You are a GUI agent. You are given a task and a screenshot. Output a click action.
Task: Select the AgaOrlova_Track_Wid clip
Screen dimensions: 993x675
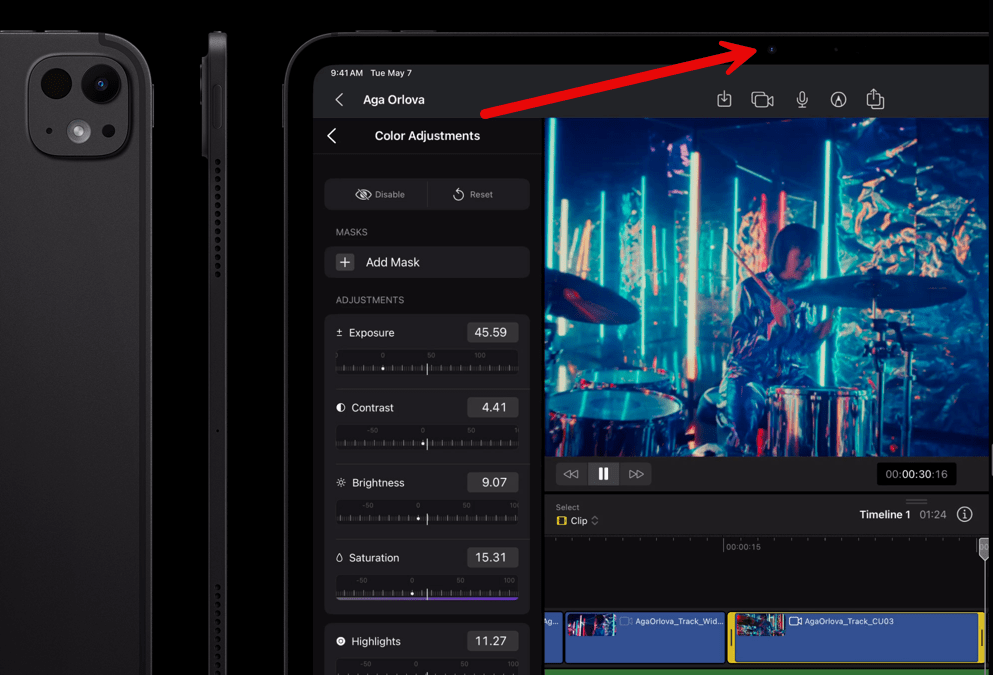point(645,638)
